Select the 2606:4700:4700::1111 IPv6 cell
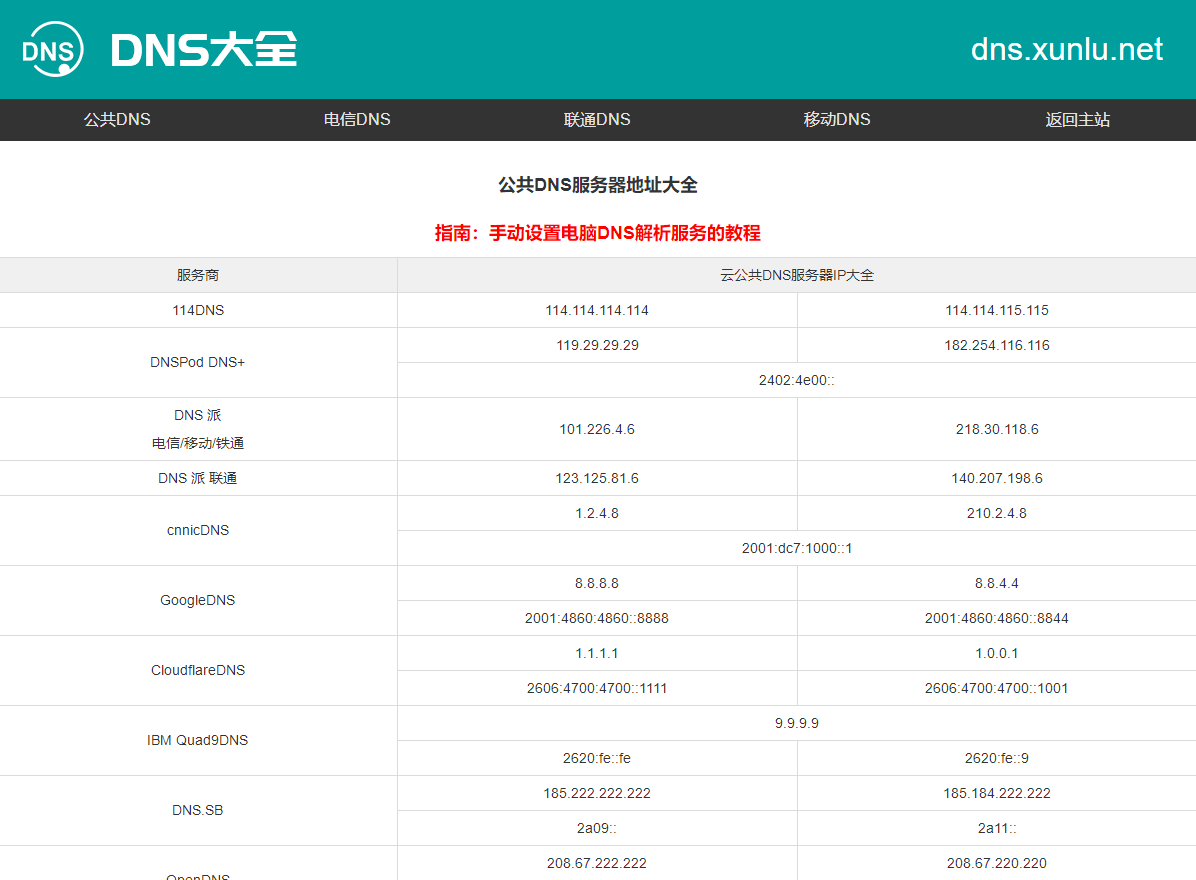 click(x=597, y=689)
